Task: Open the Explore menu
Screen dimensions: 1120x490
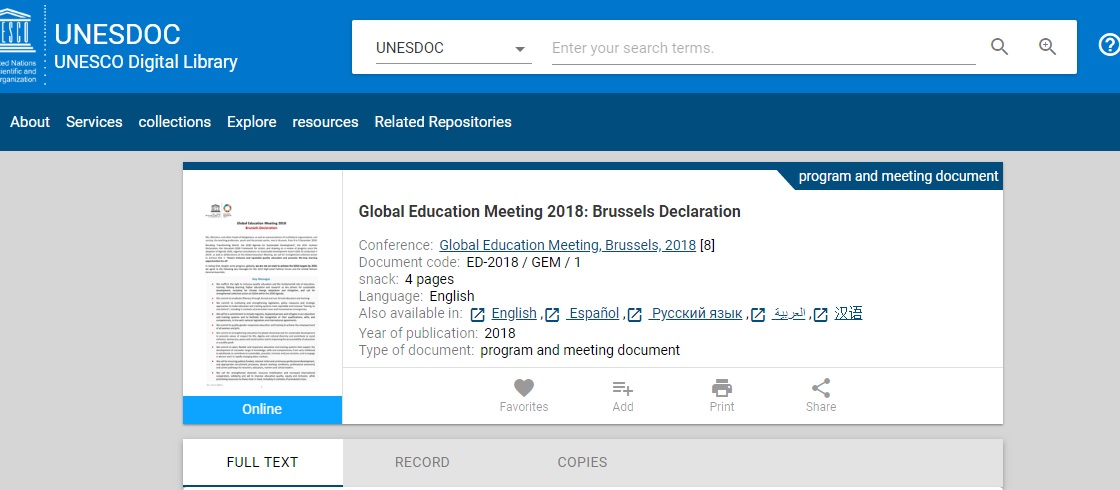Action: [x=251, y=122]
